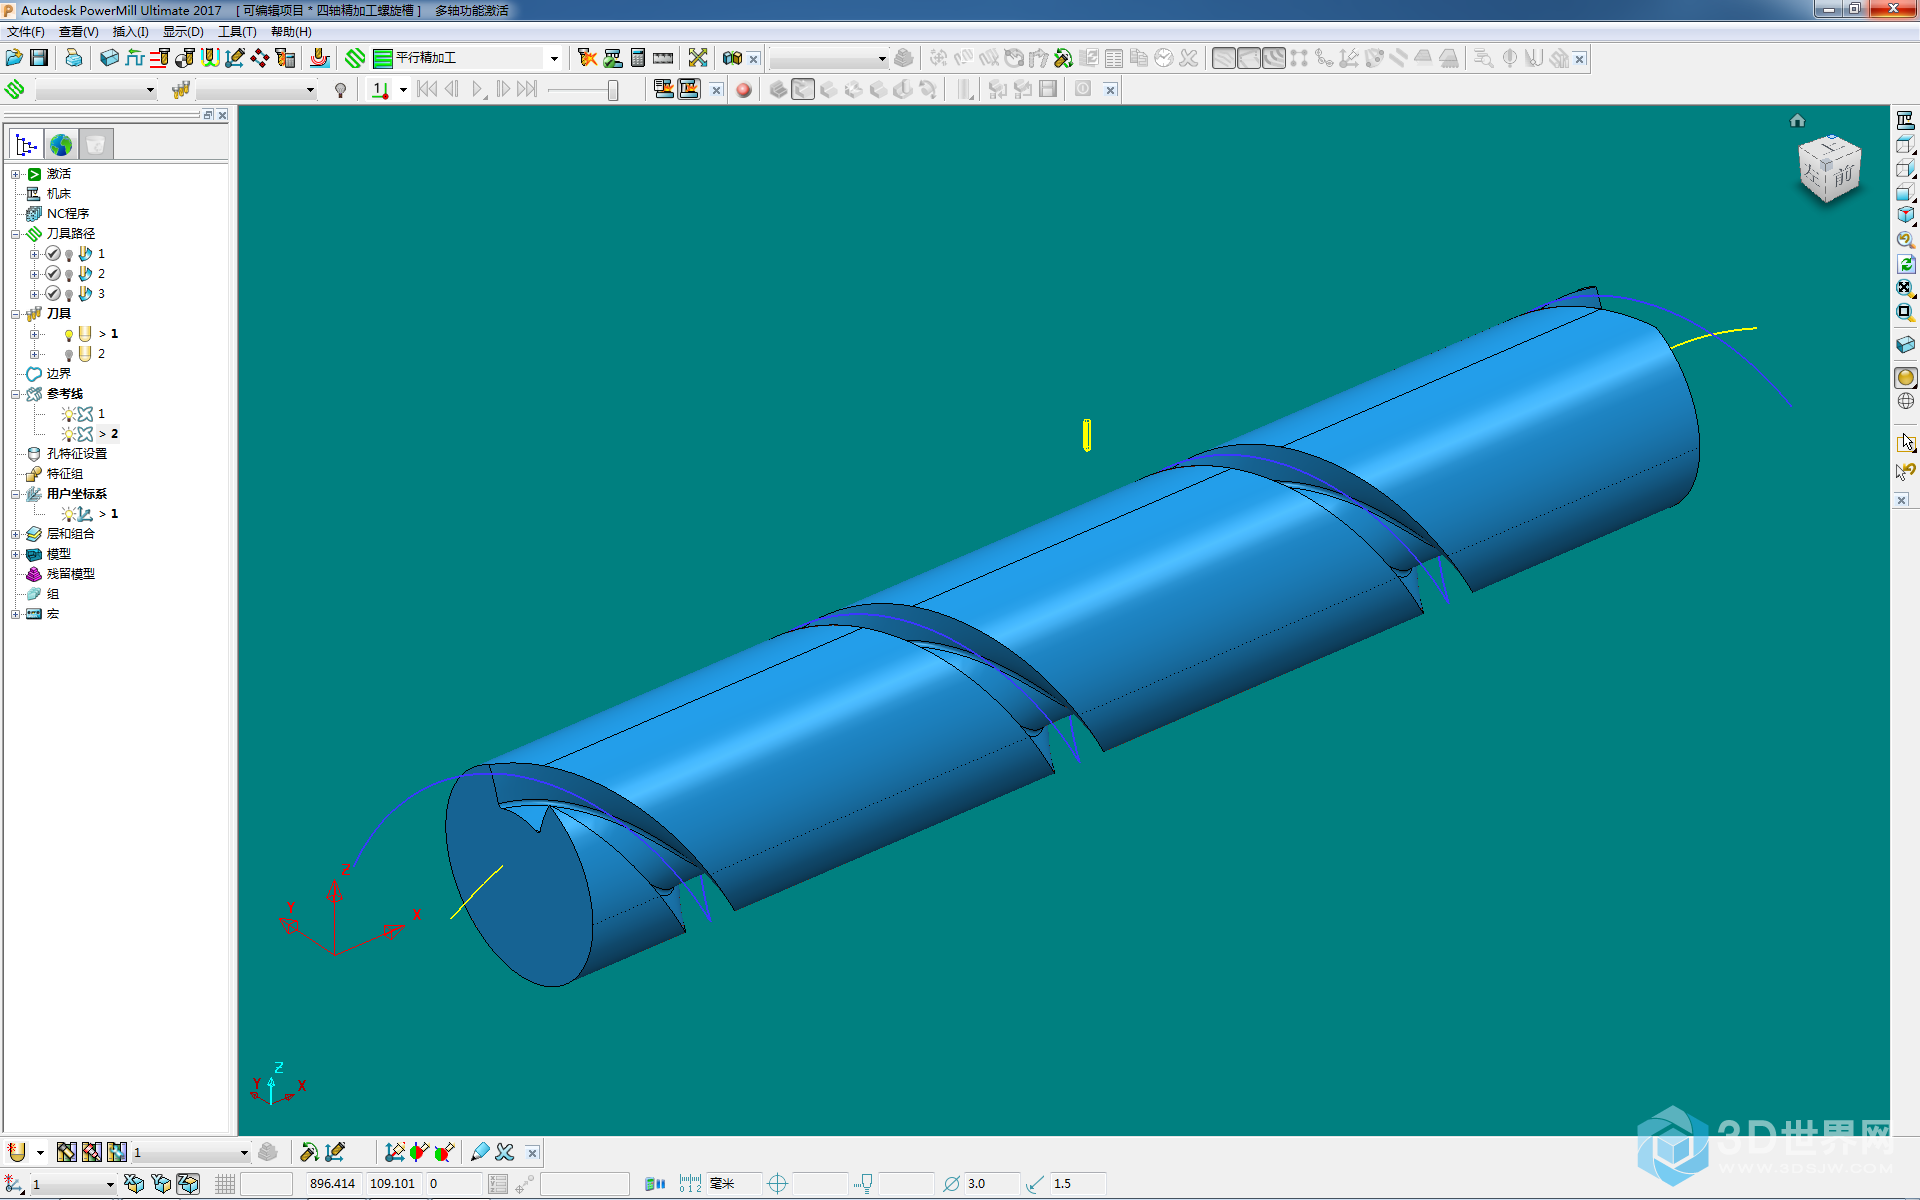Toggle visibility of reference line 2
The image size is (1920, 1200).
68,434
